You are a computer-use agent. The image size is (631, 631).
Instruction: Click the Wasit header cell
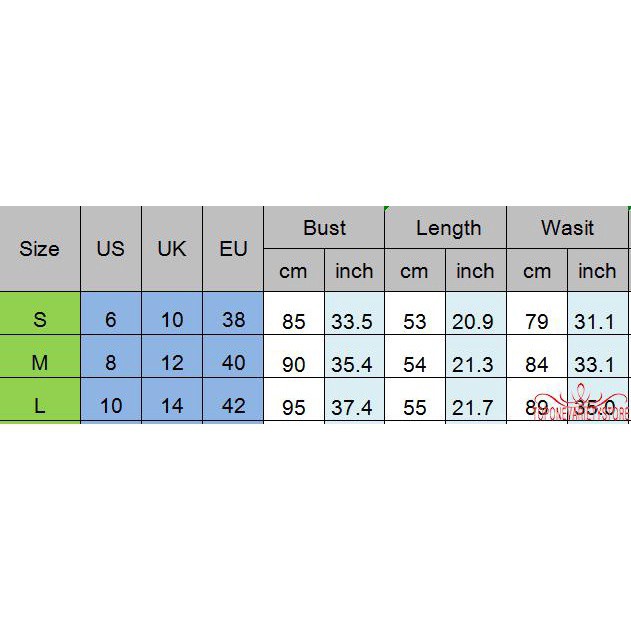[x=567, y=228]
